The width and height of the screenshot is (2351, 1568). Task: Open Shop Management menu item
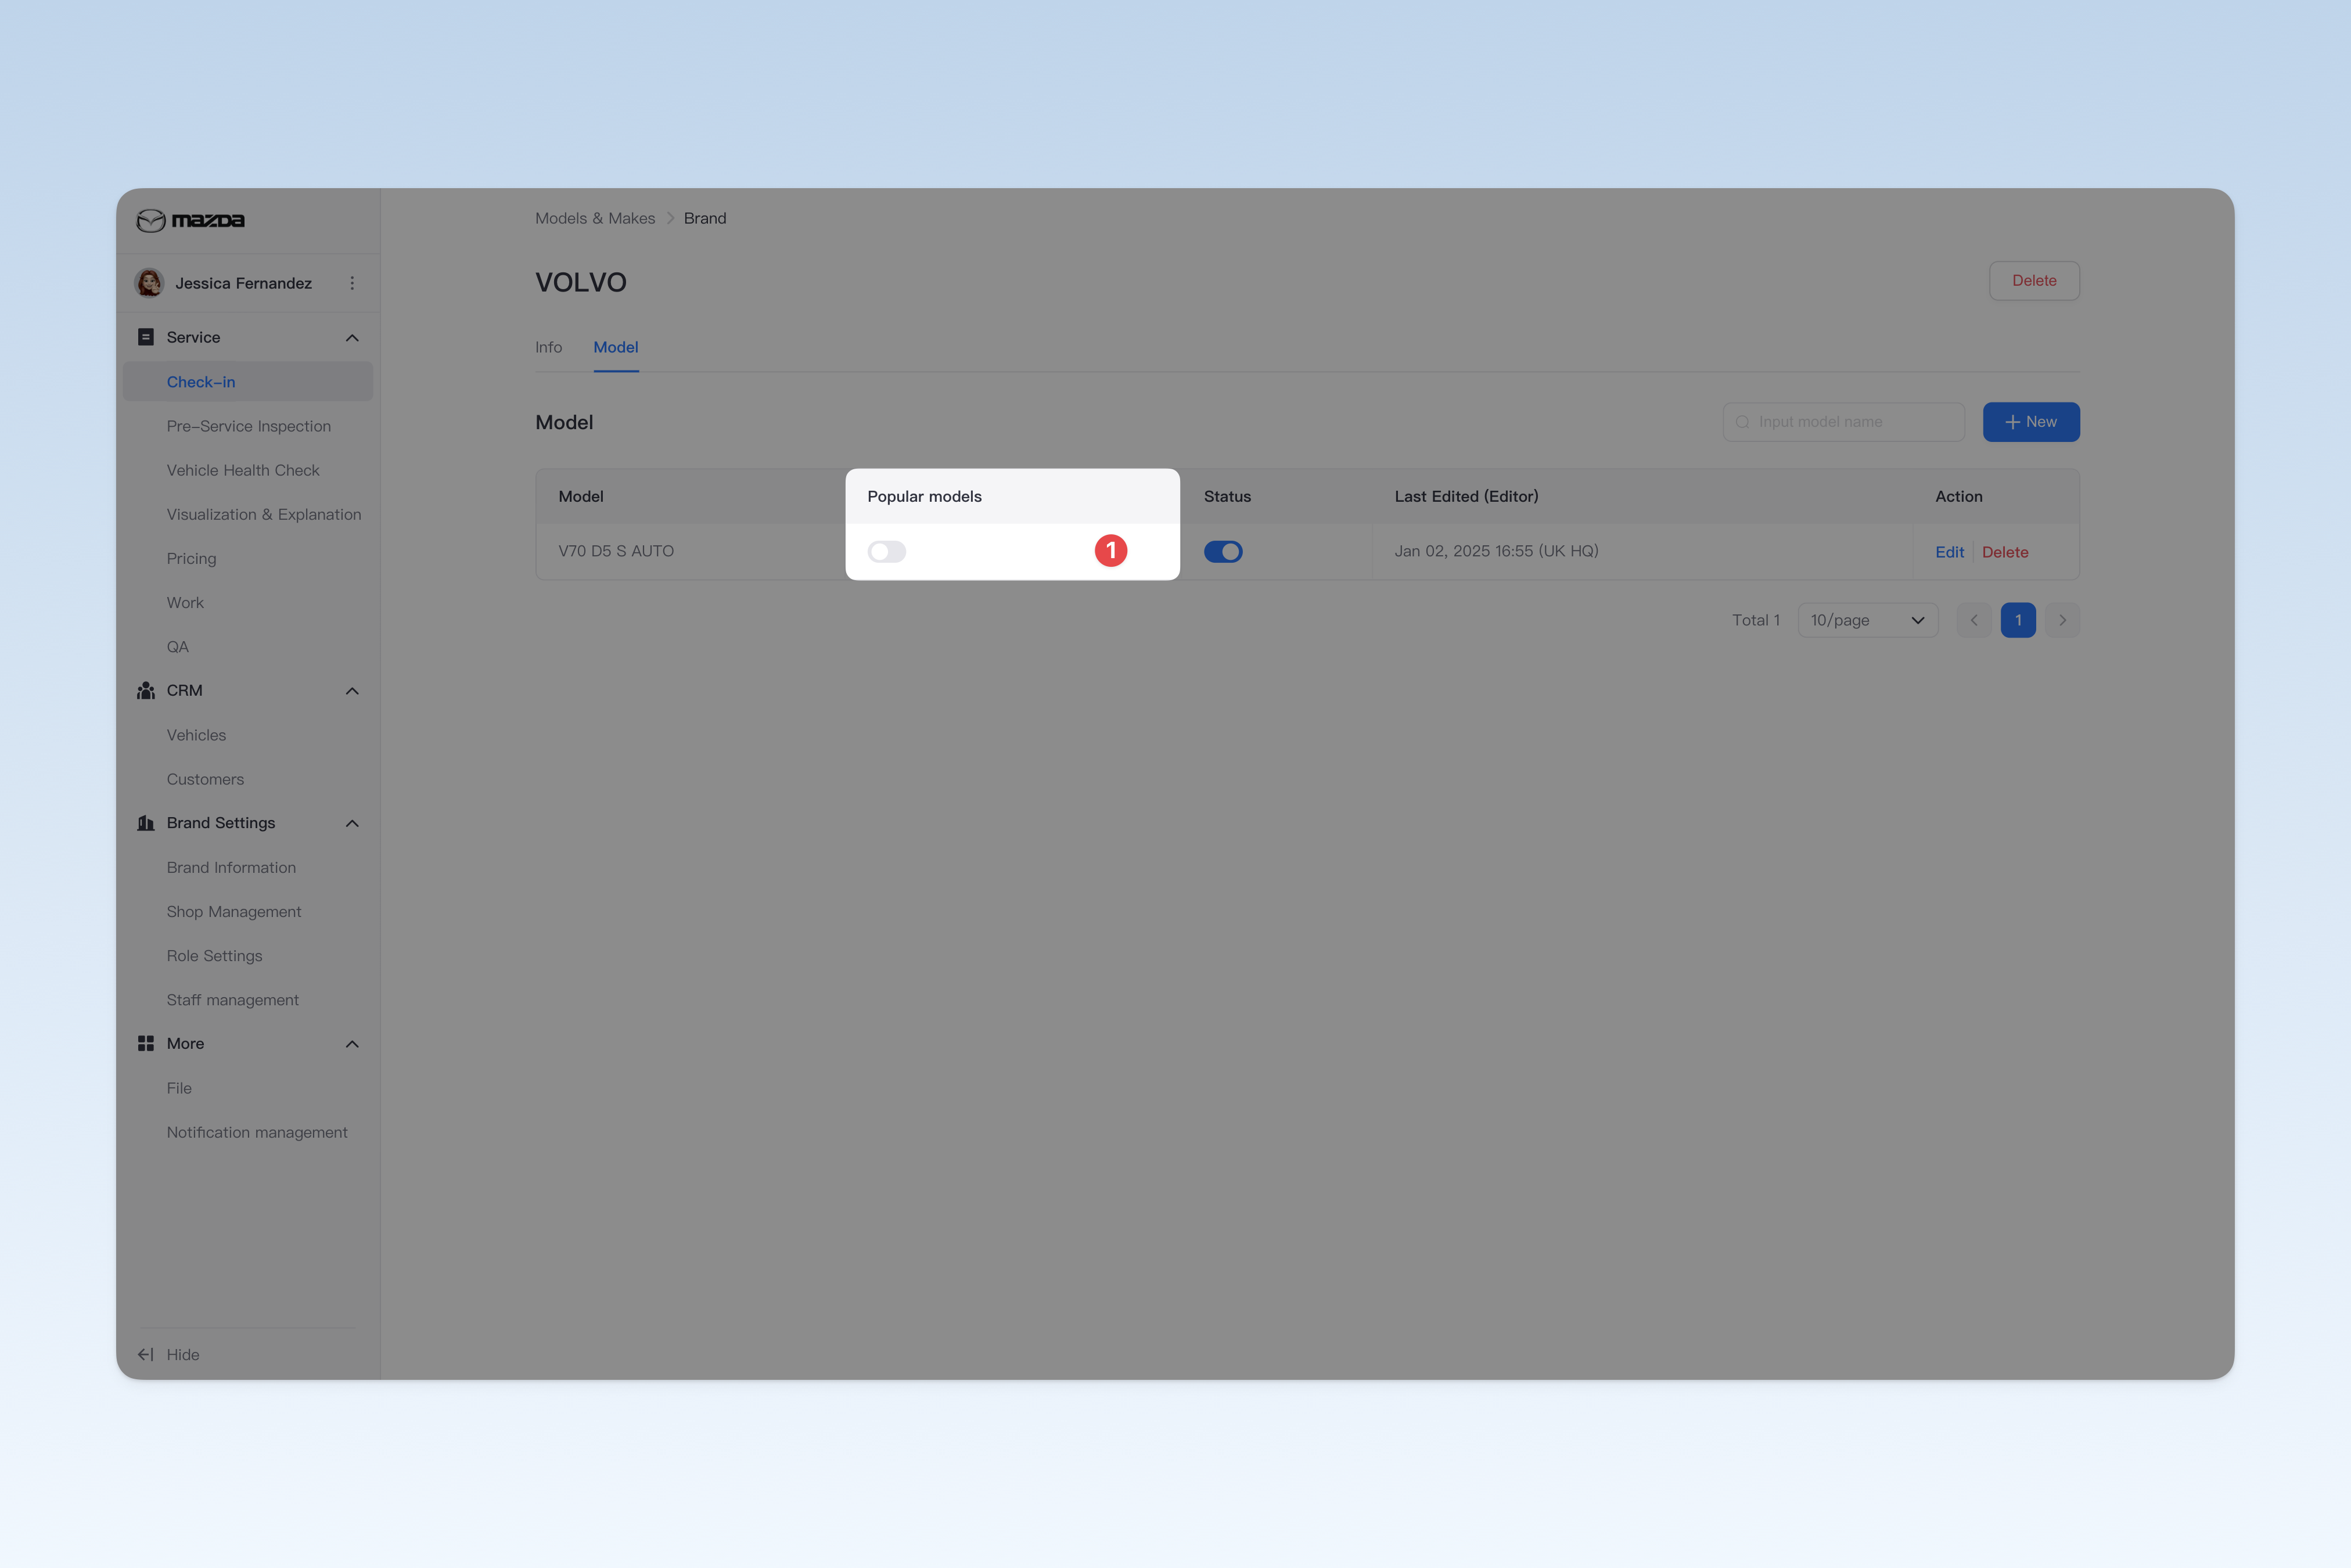coord(248,911)
